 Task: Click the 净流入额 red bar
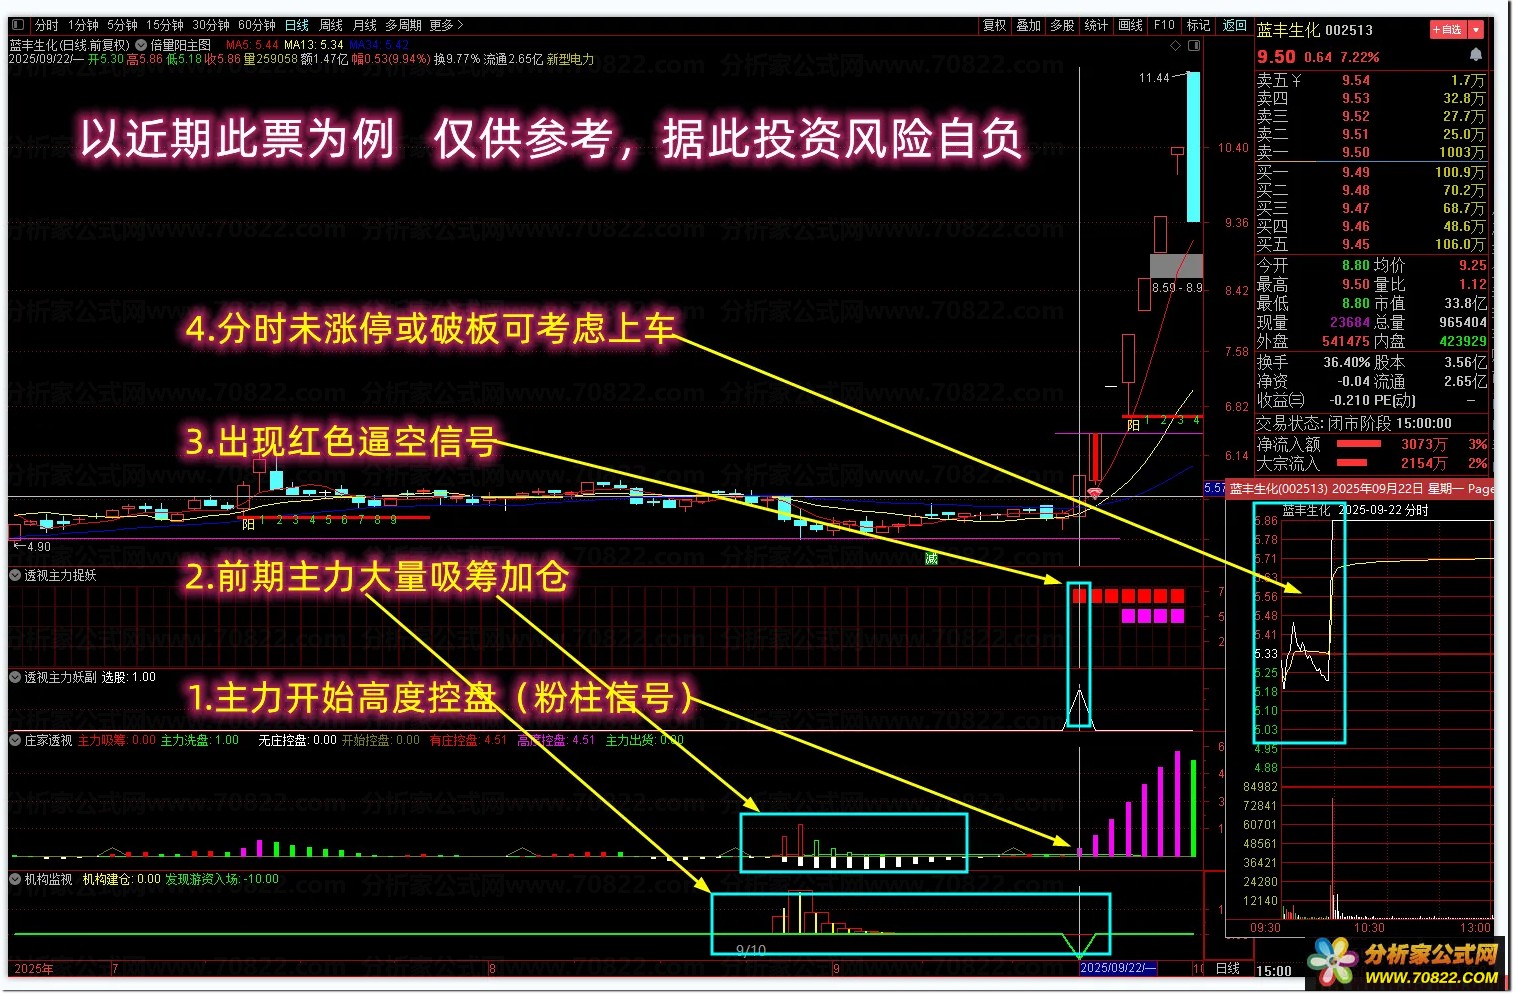point(1359,444)
